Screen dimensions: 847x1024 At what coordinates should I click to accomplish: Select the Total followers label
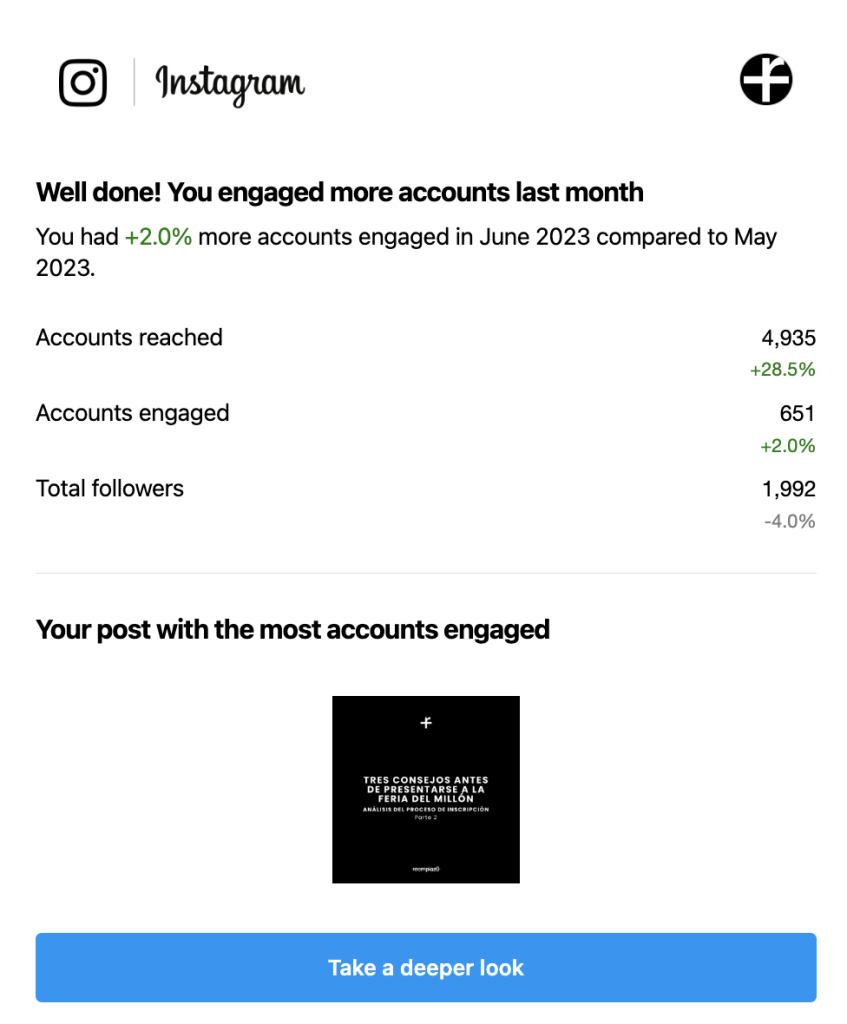coord(110,489)
